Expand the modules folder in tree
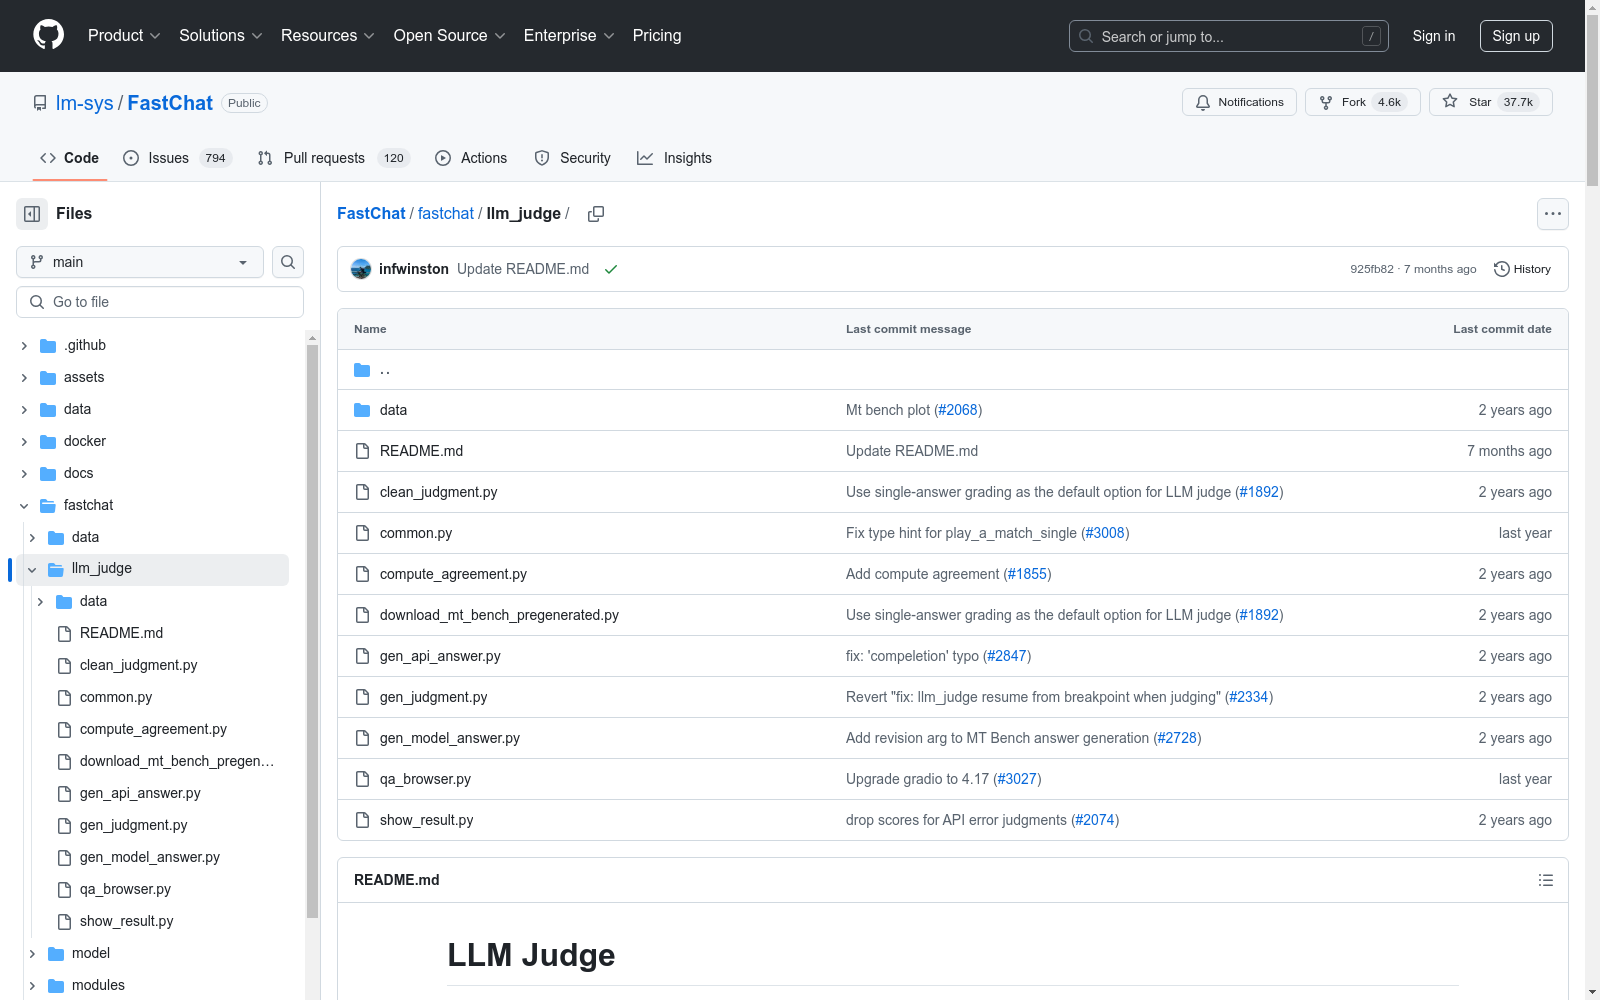The image size is (1600, 1000). (32, 985)
